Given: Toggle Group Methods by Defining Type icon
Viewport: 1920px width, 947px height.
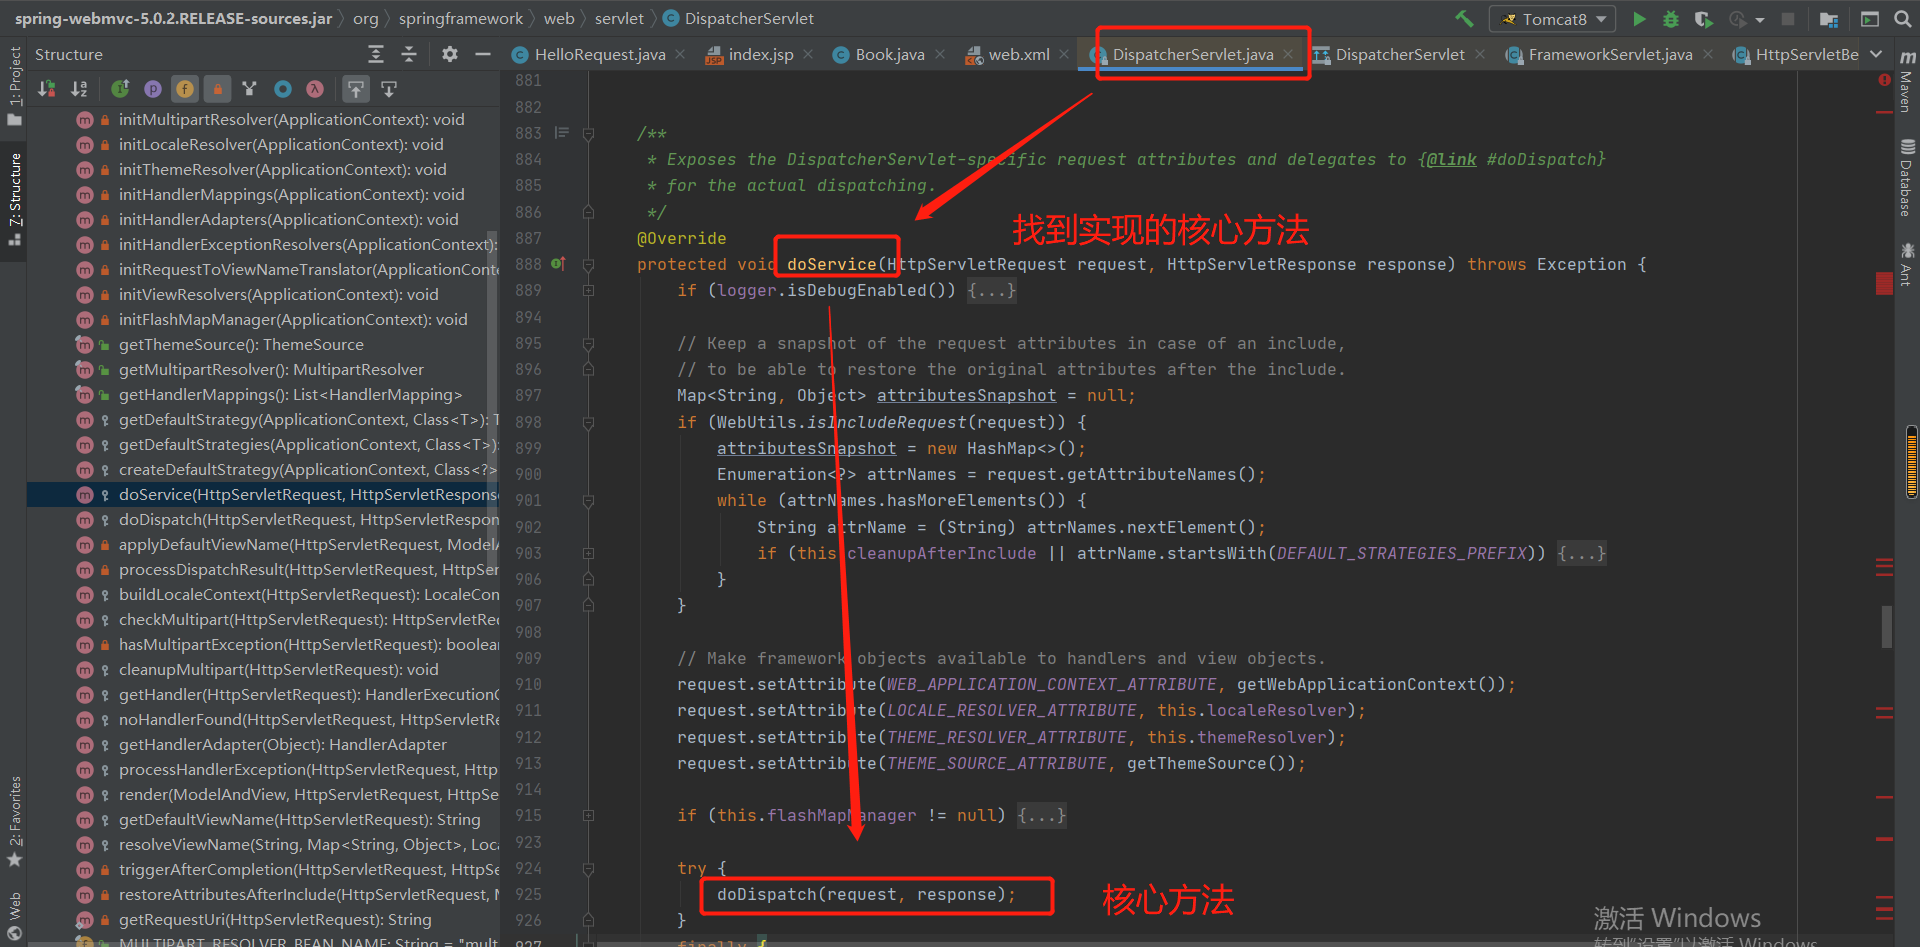Looking at the screenshot, I should pyautogui.click(x=250, y=89).
